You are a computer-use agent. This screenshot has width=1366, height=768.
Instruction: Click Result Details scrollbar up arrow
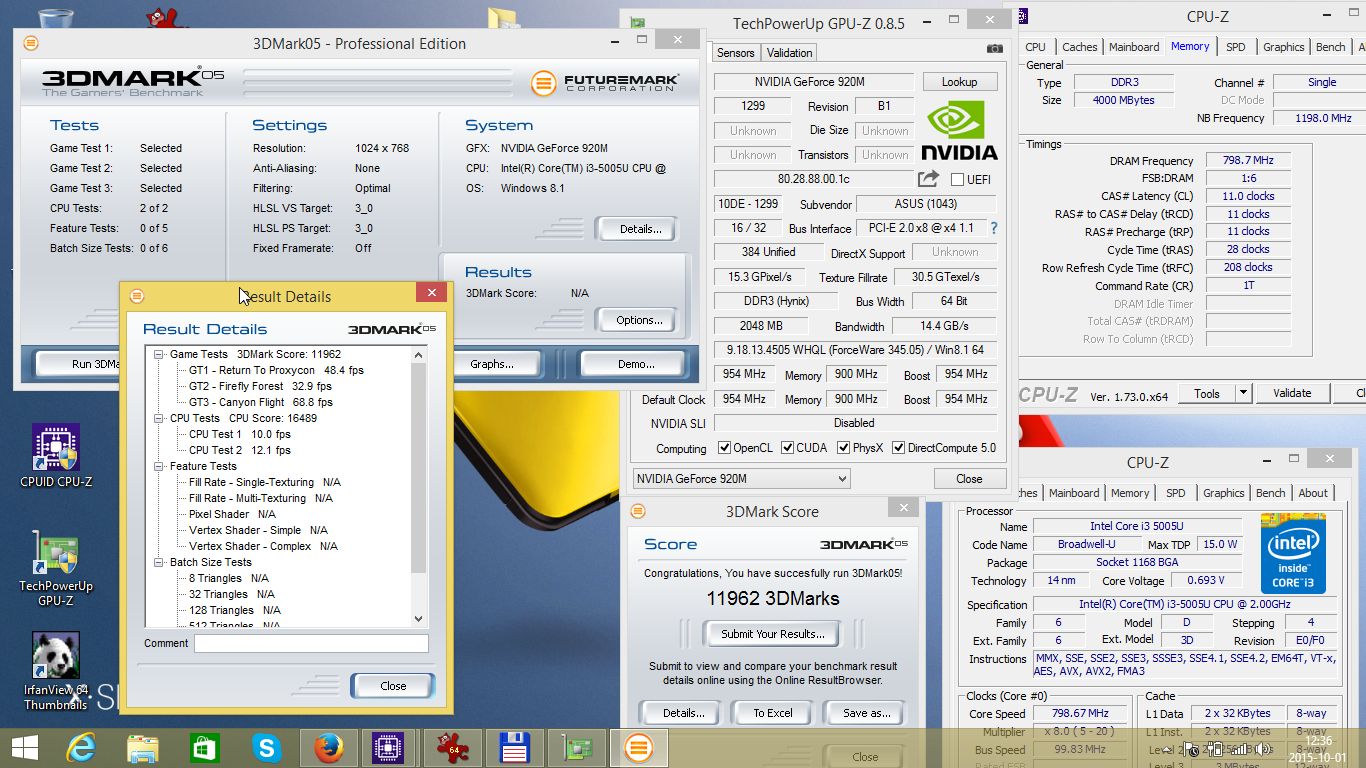(x=418, y=354)
